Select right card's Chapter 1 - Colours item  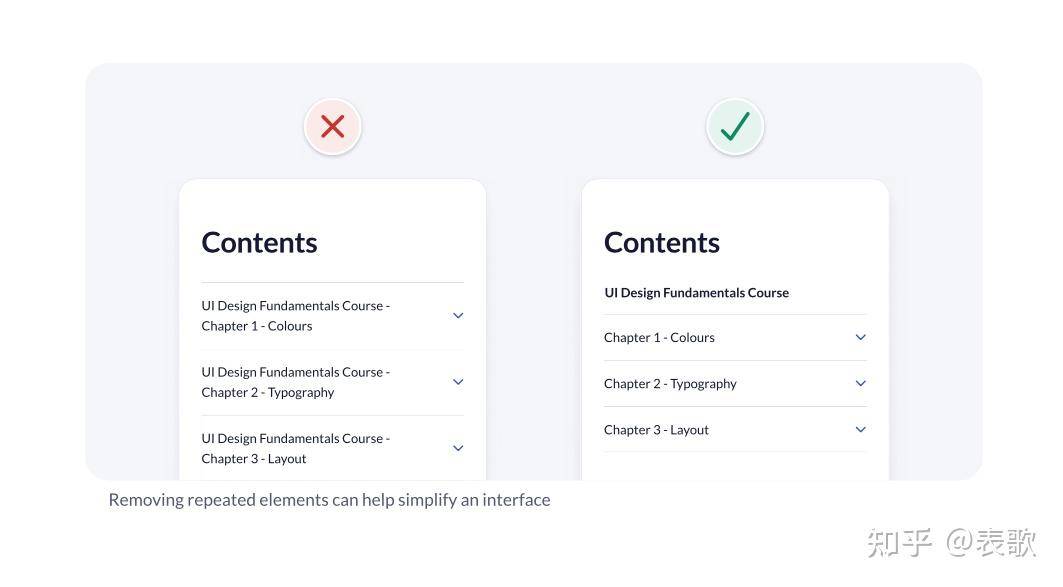click(735, 338)
